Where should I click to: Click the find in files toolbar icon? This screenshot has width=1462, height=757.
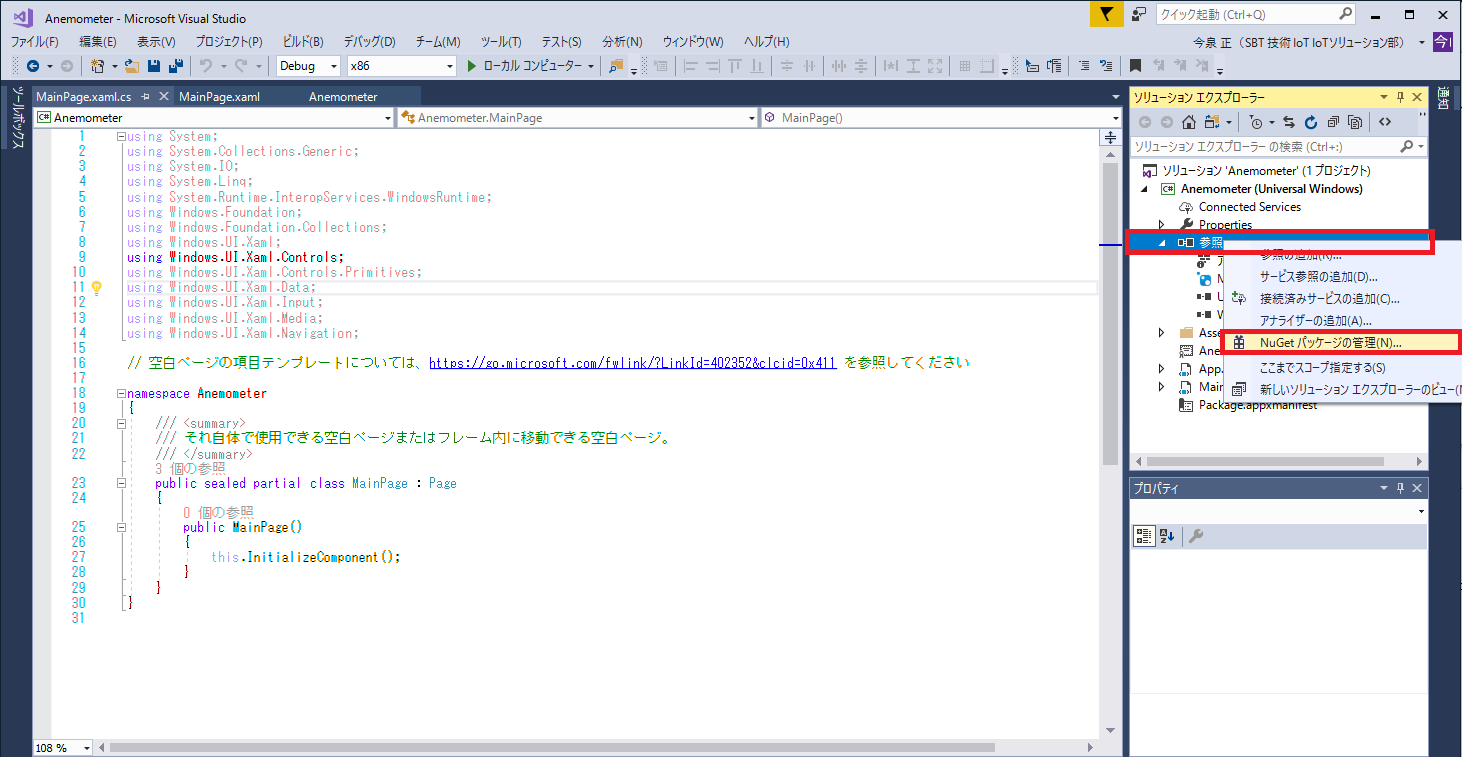pyautogui.click(x=616, y=66)
